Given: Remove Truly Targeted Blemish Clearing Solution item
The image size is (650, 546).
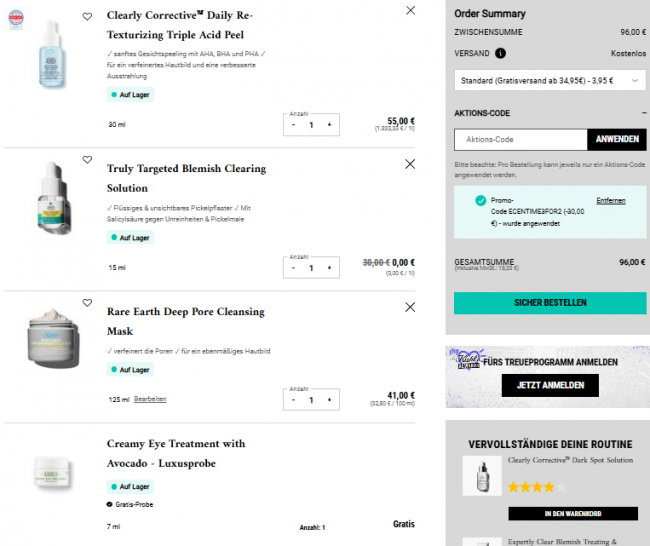Looking at the screenshot, I should pyautogui.click(x=410, y=164).
